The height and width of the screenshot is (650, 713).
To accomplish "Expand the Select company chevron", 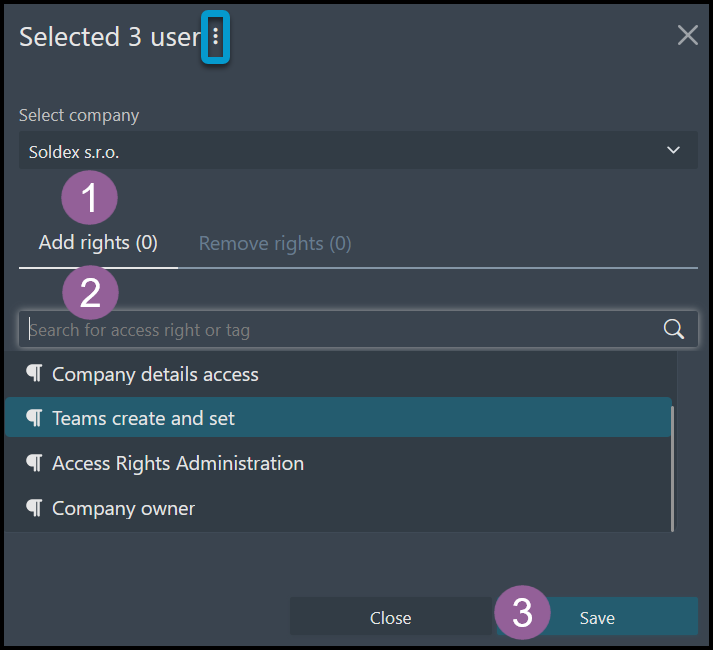I will point(673,150).
